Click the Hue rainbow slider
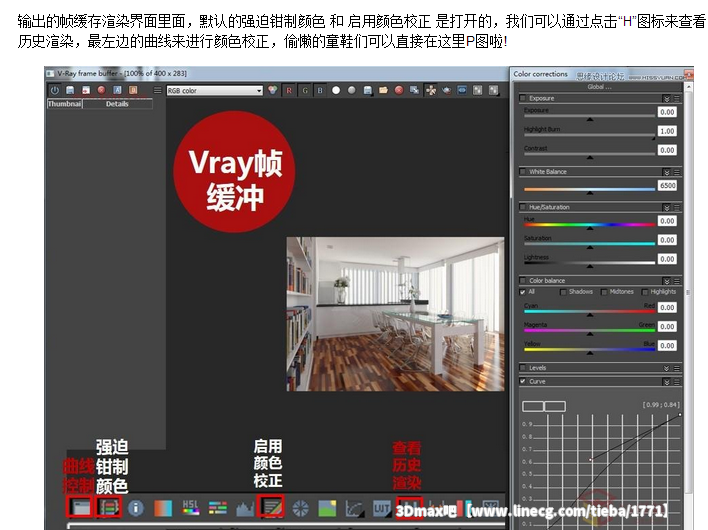 pyautogui.click(x=589, y=225)
